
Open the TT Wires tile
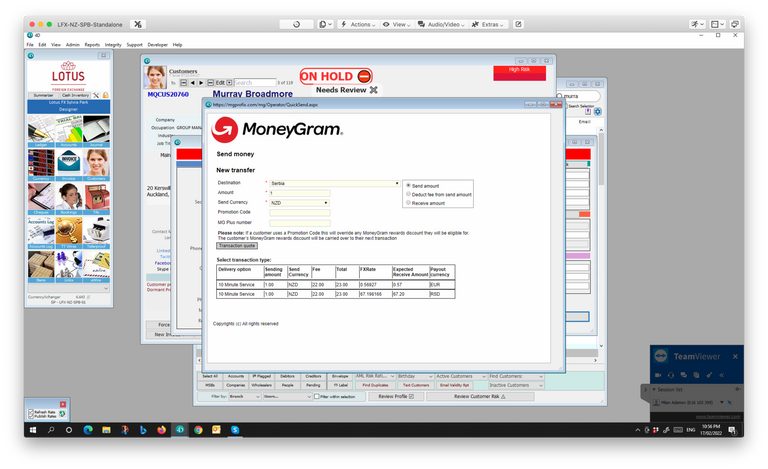pos(69,233)
